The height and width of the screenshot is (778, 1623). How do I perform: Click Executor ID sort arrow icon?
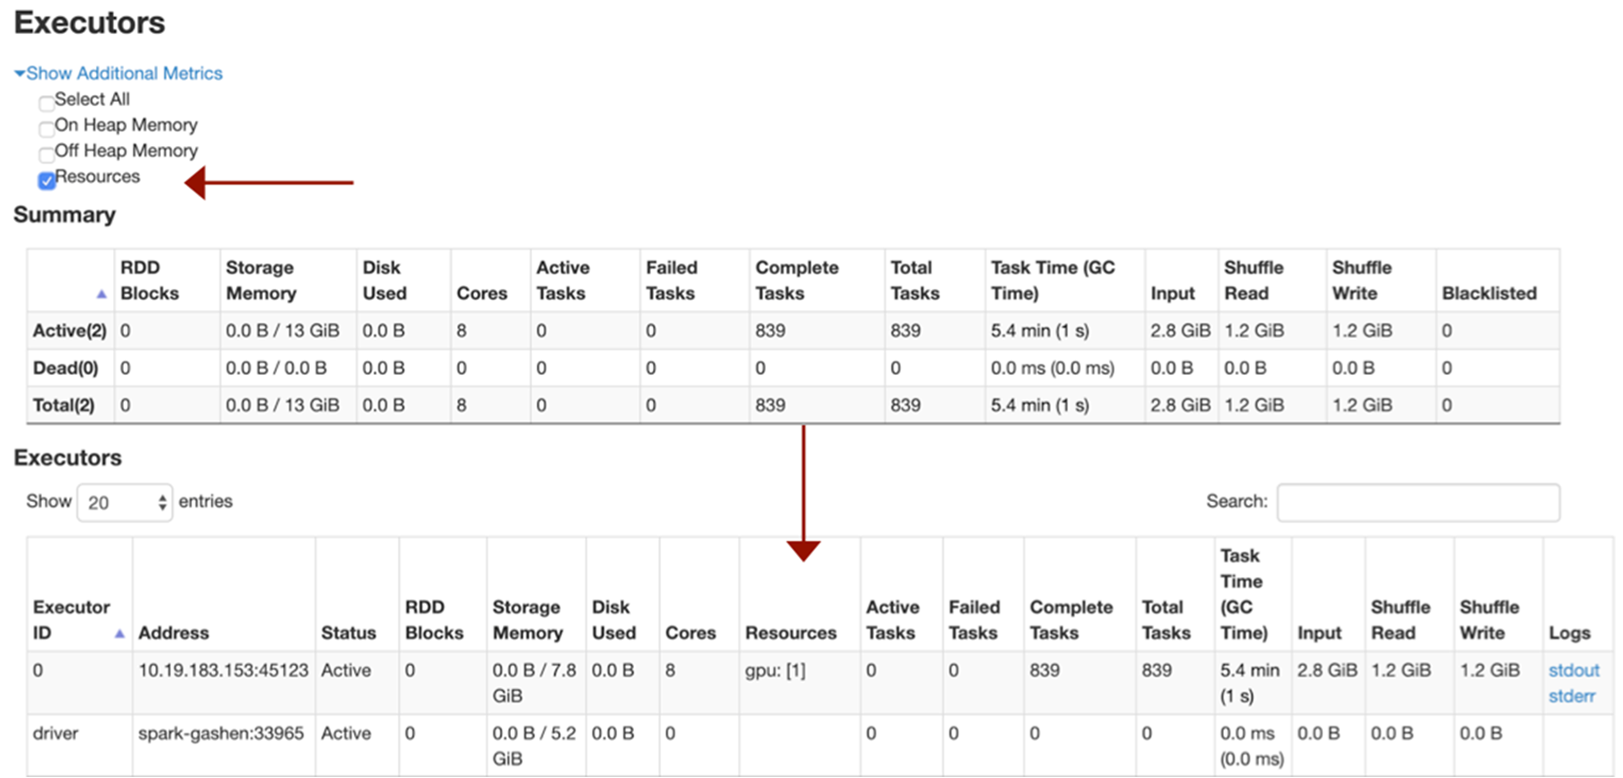coord(120,633)
